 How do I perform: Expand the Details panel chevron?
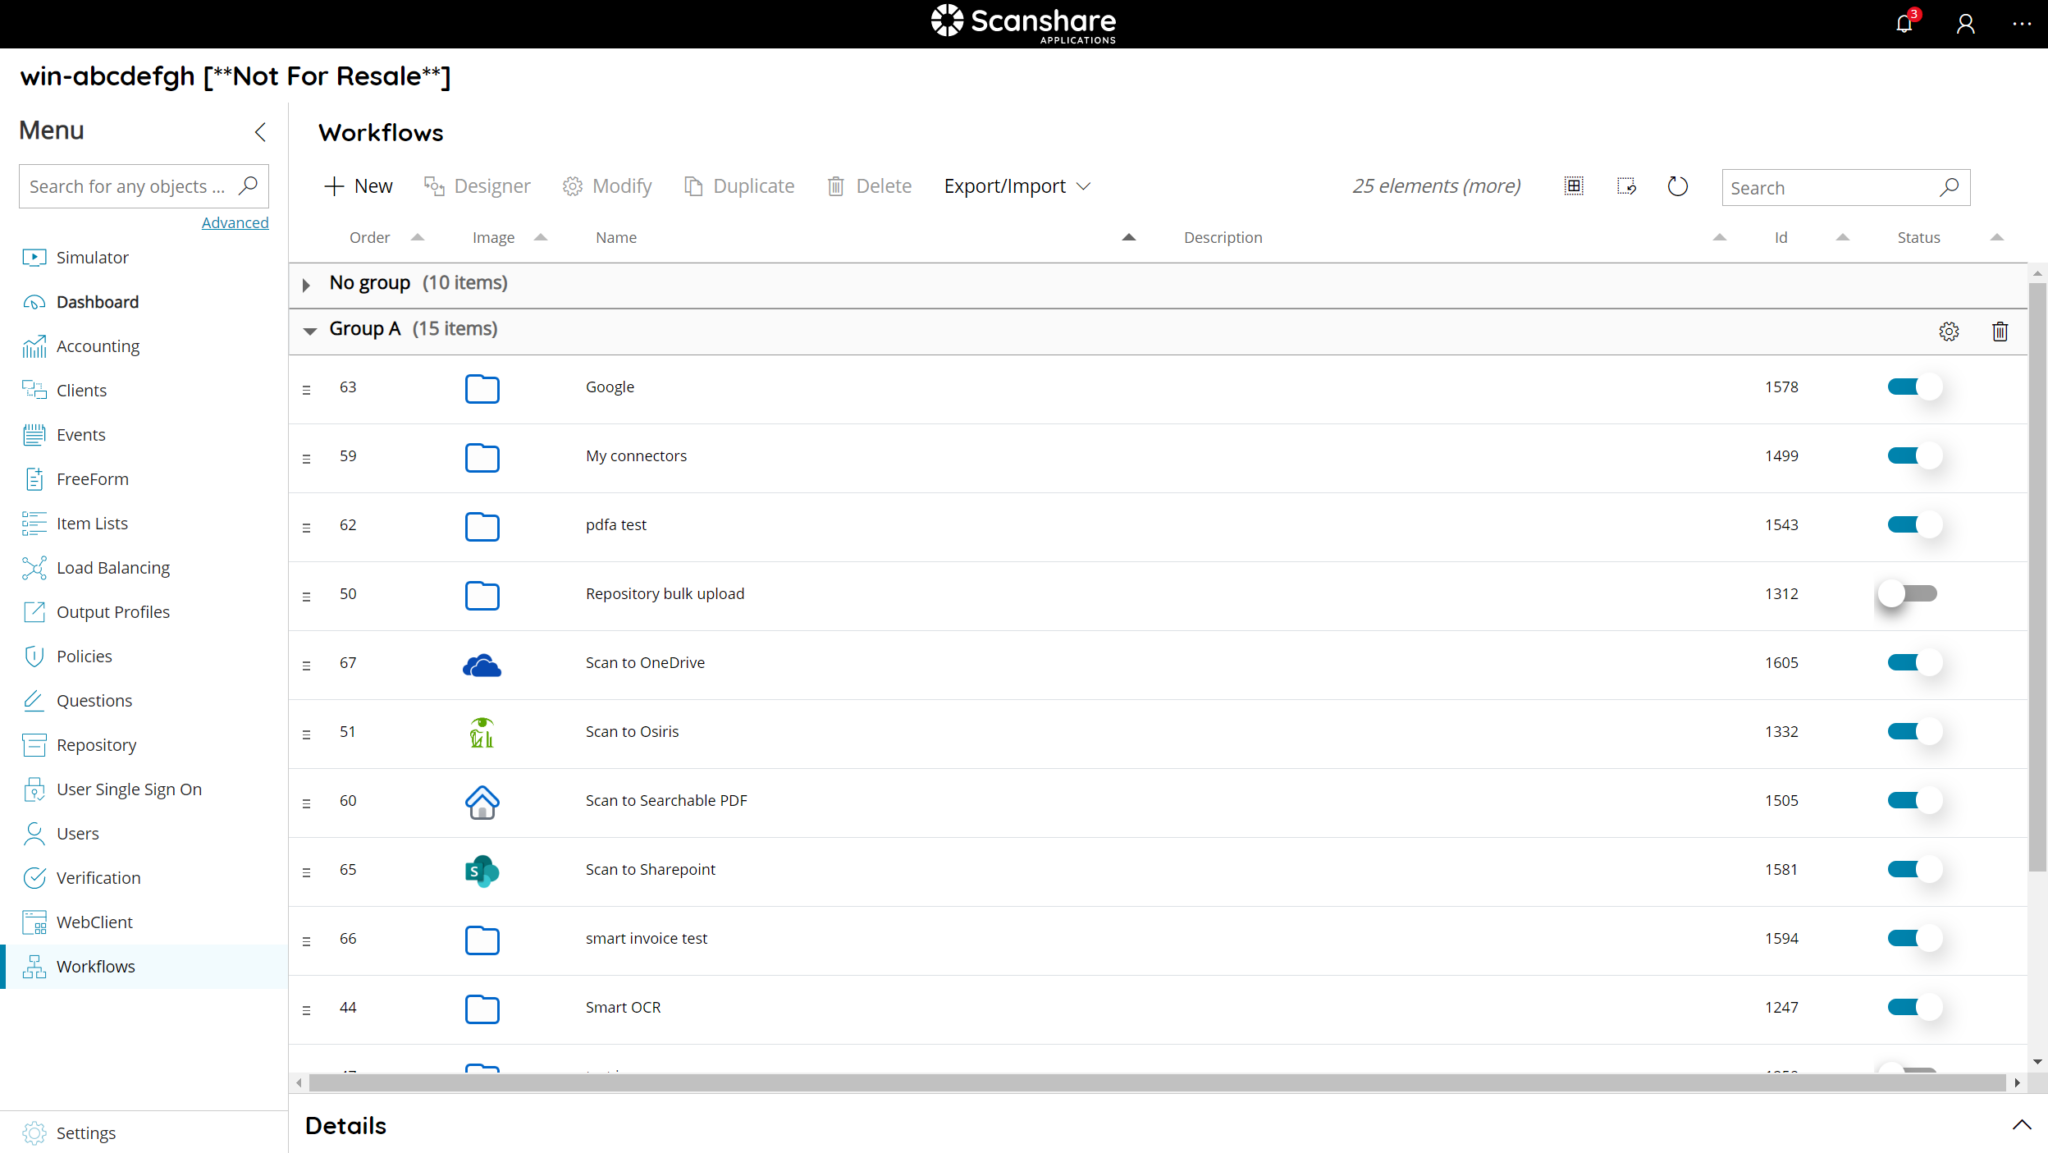[x=2021, y=1125]
